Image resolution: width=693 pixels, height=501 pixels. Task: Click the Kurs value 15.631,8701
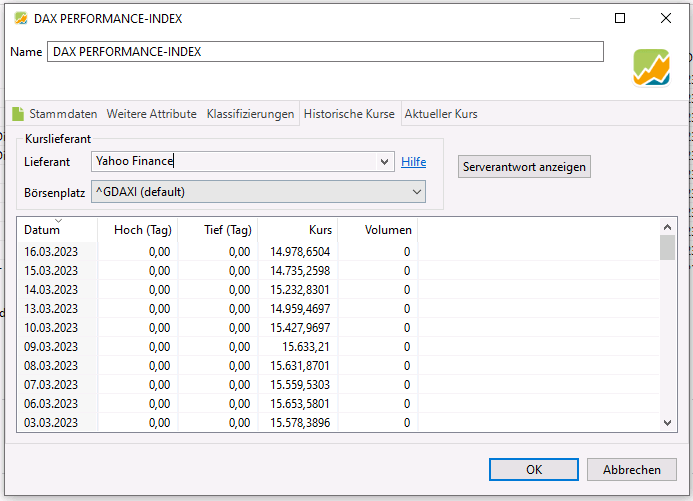[300, 366]
